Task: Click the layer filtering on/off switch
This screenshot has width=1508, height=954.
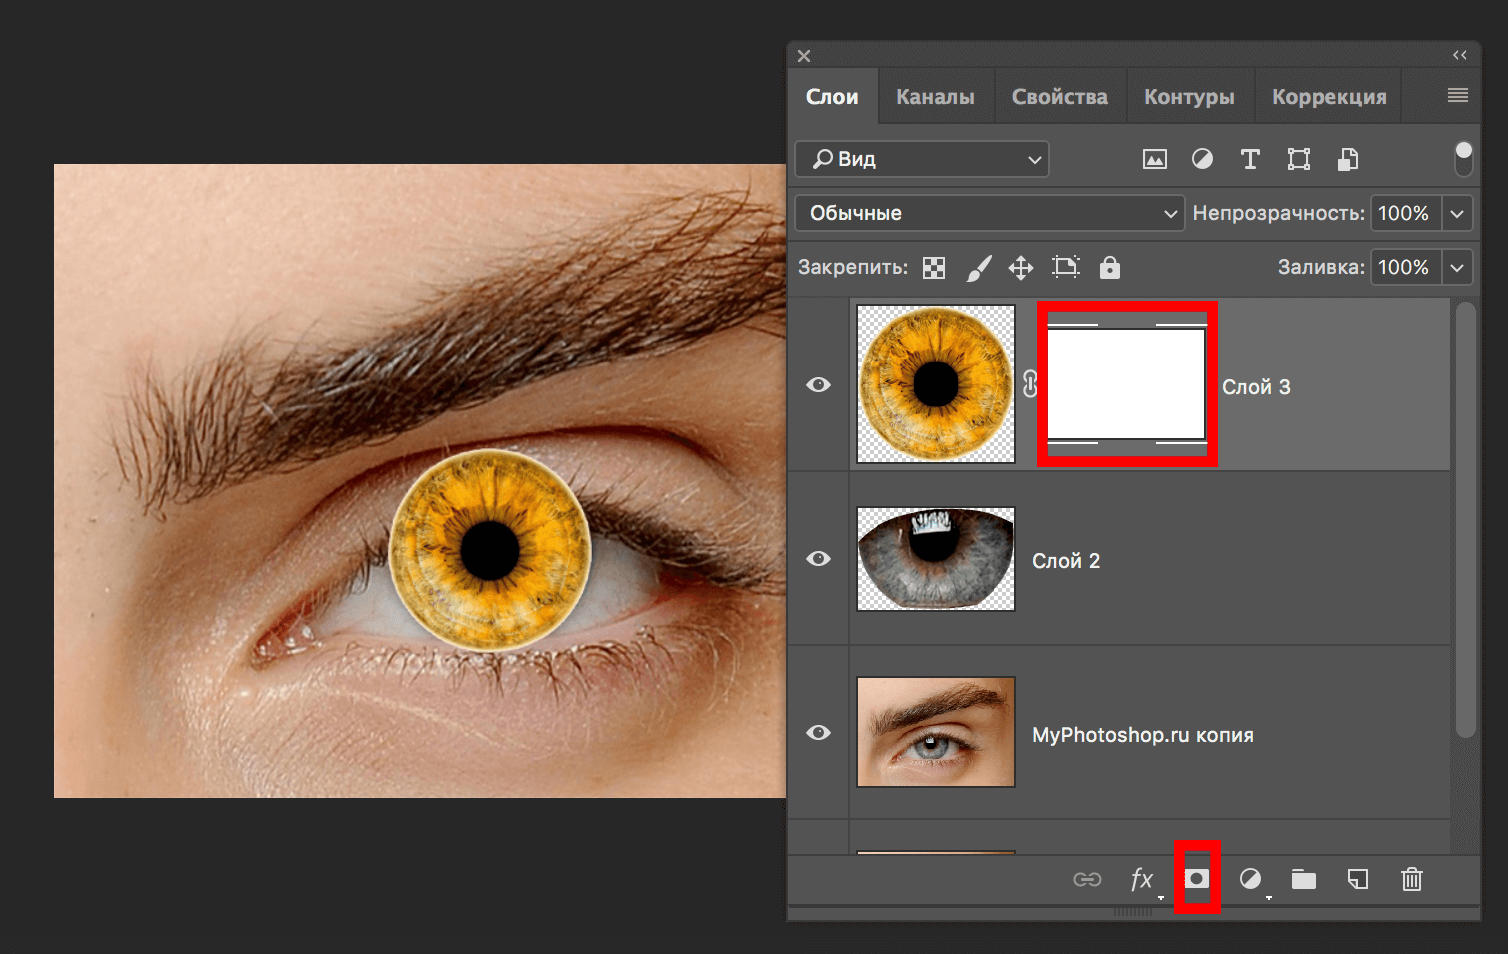Action: click(1463, 158)
